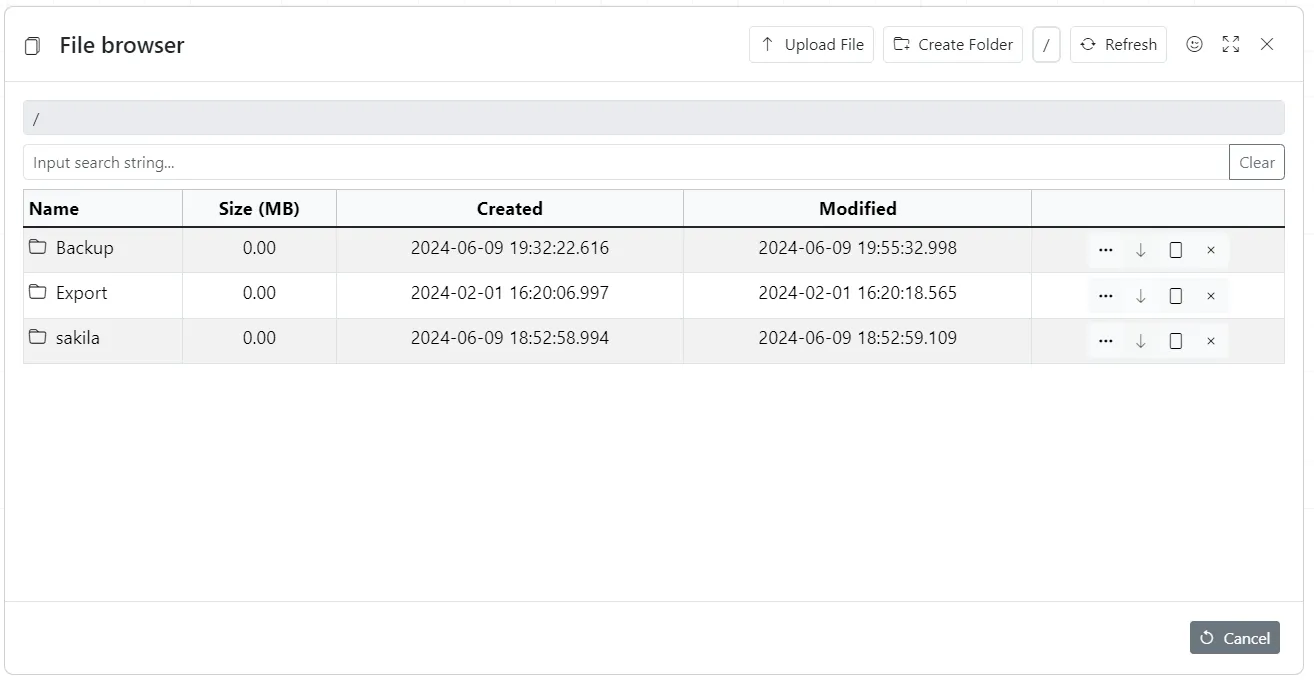Click the smiley face feedback icon
The height and width of the screenshot is (682, 1314).
(x=1194, y=45)
